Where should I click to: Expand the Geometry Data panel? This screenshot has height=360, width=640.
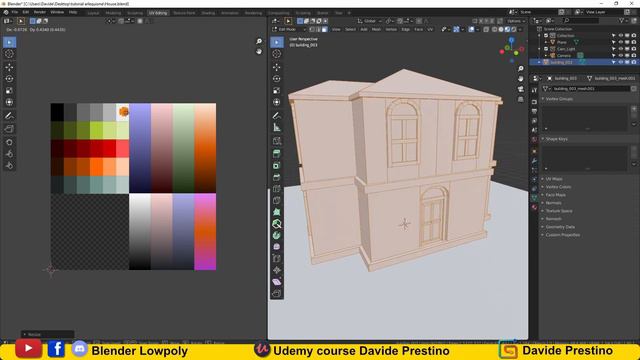click(560, 227)
